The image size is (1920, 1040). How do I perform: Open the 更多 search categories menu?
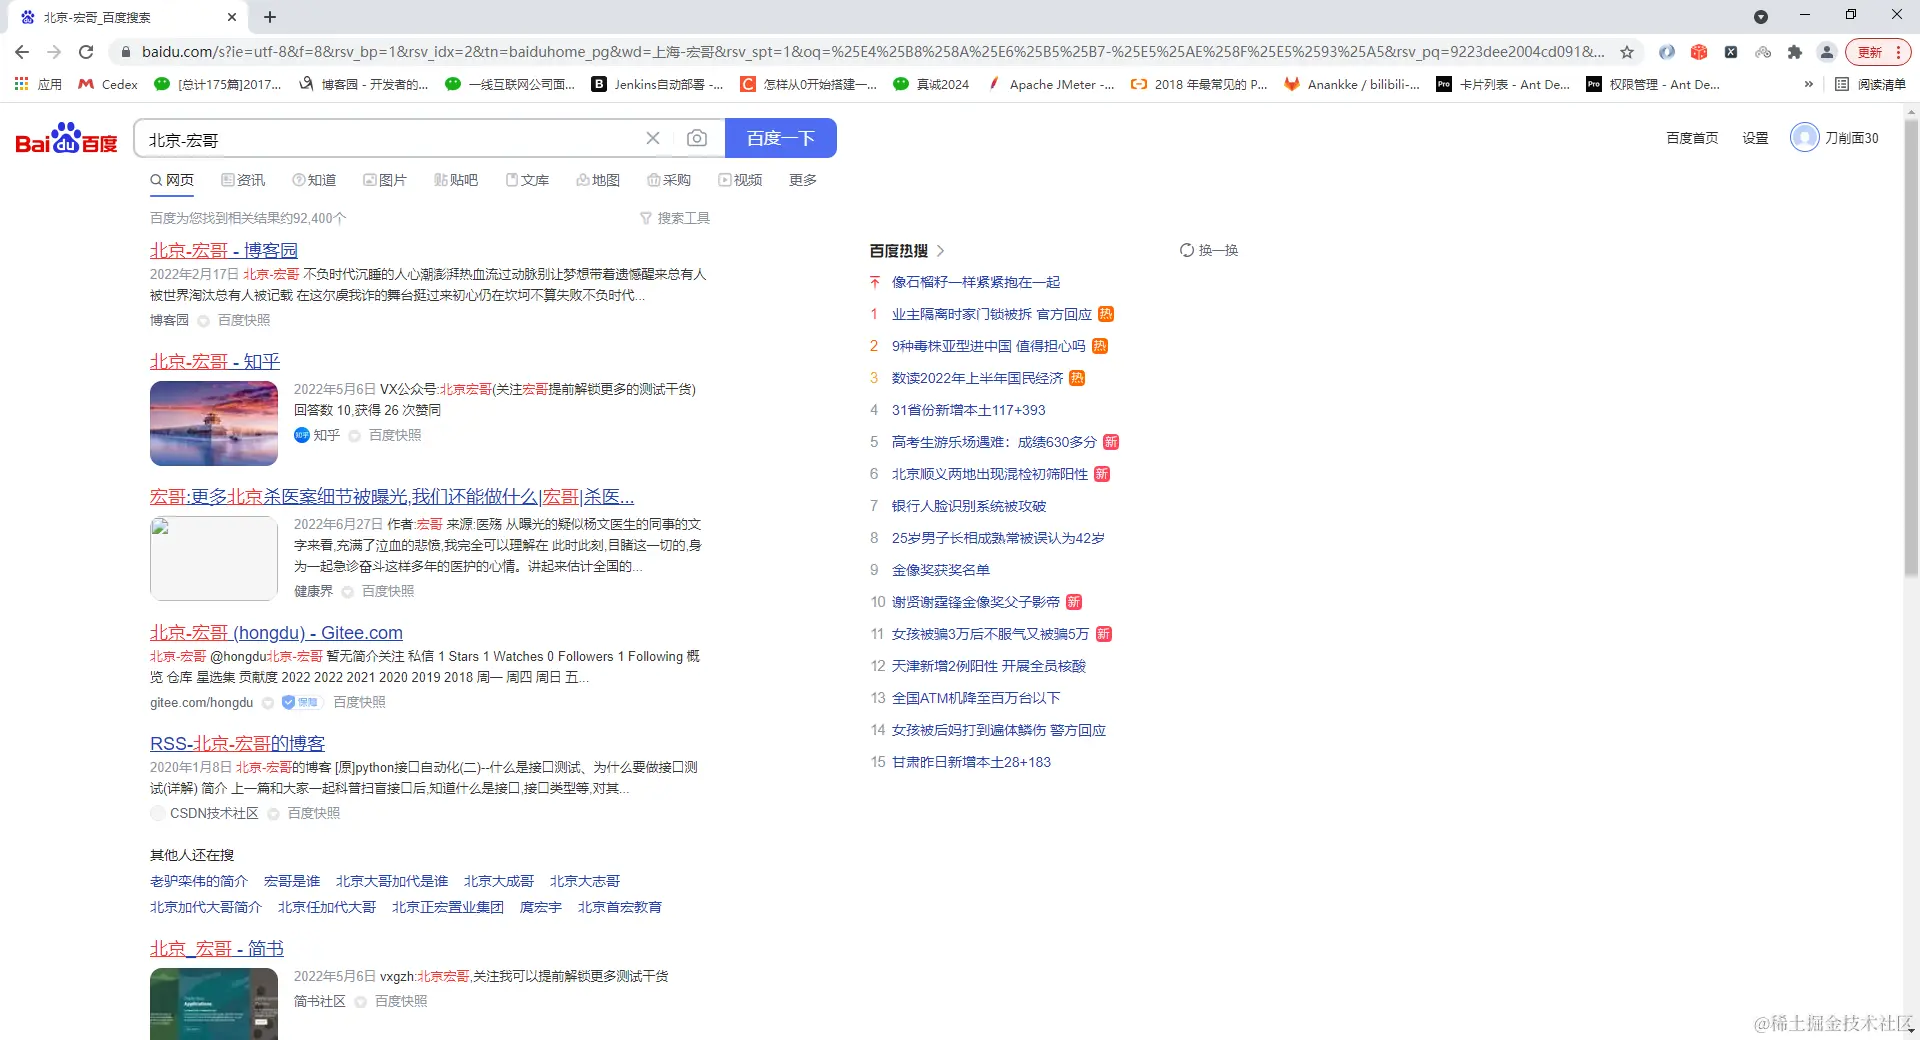click(x=803, y=180)
